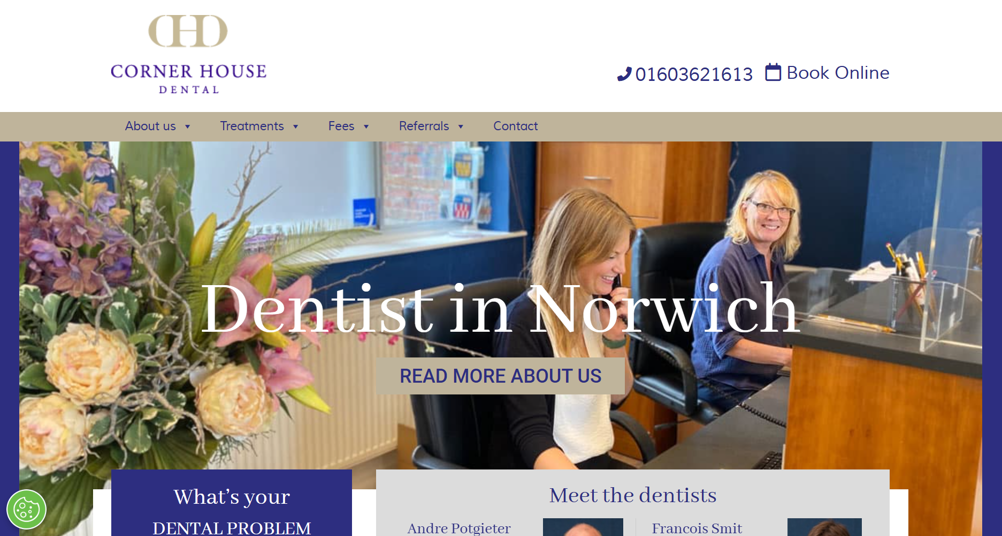The image size is (1002, 536).
Task: Click Francois Smit's name
Action: 697,528
